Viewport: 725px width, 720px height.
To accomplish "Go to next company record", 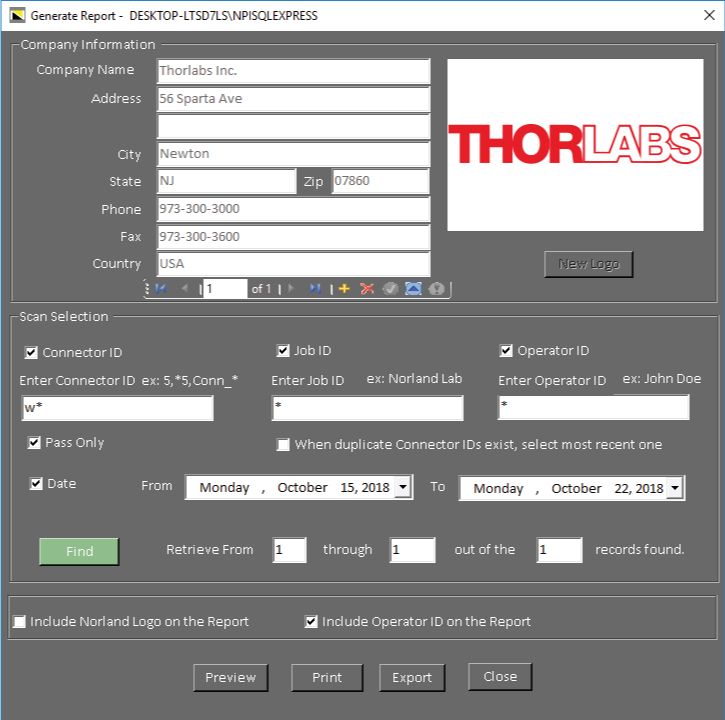I will 291,289.
